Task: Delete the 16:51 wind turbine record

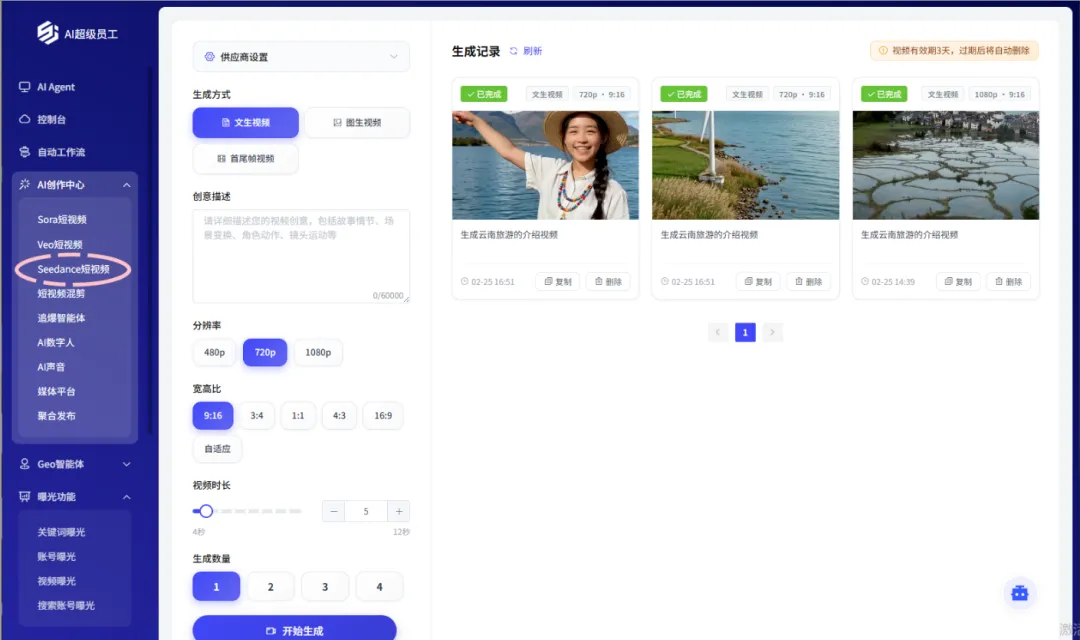Action: pyautogui.click(x=809, y=282)
